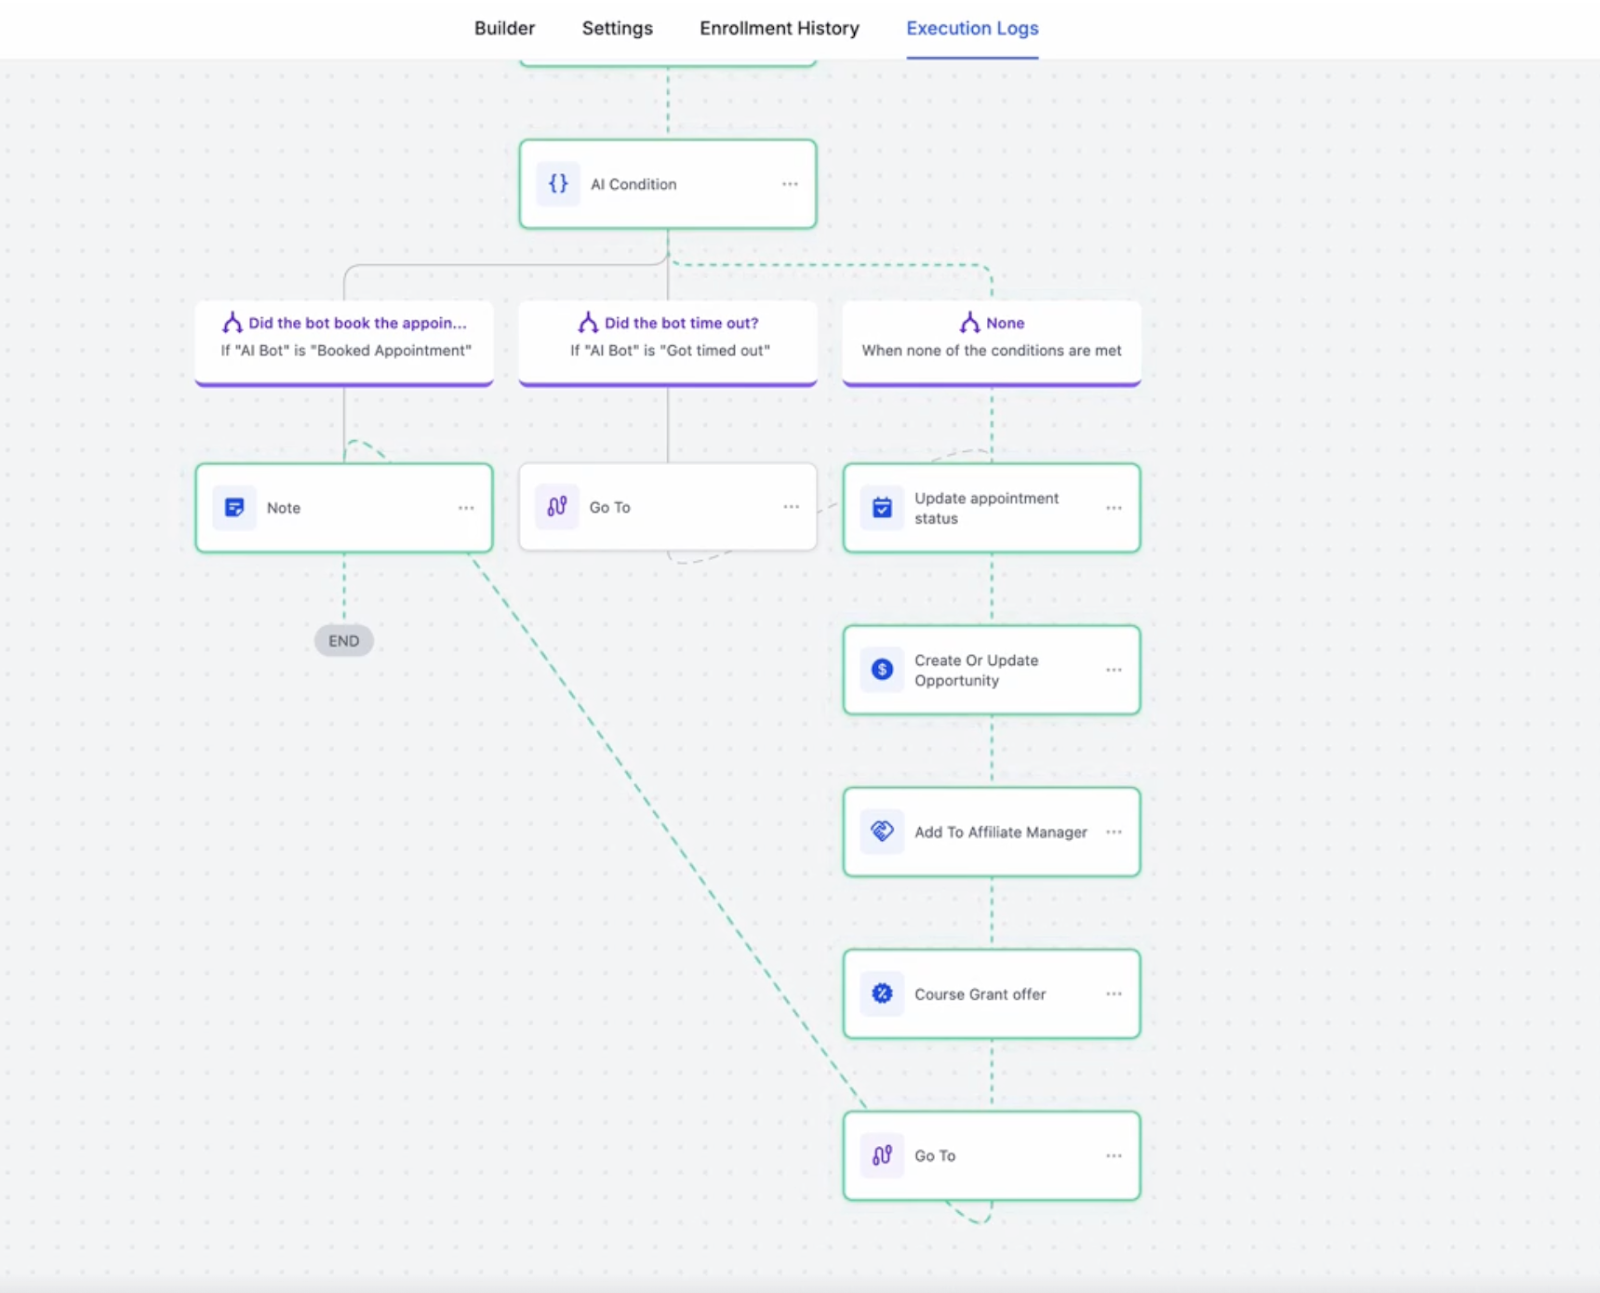Click the Course Grant offer badge icon
1600x1293 pixels.
[x=882, y=993]
